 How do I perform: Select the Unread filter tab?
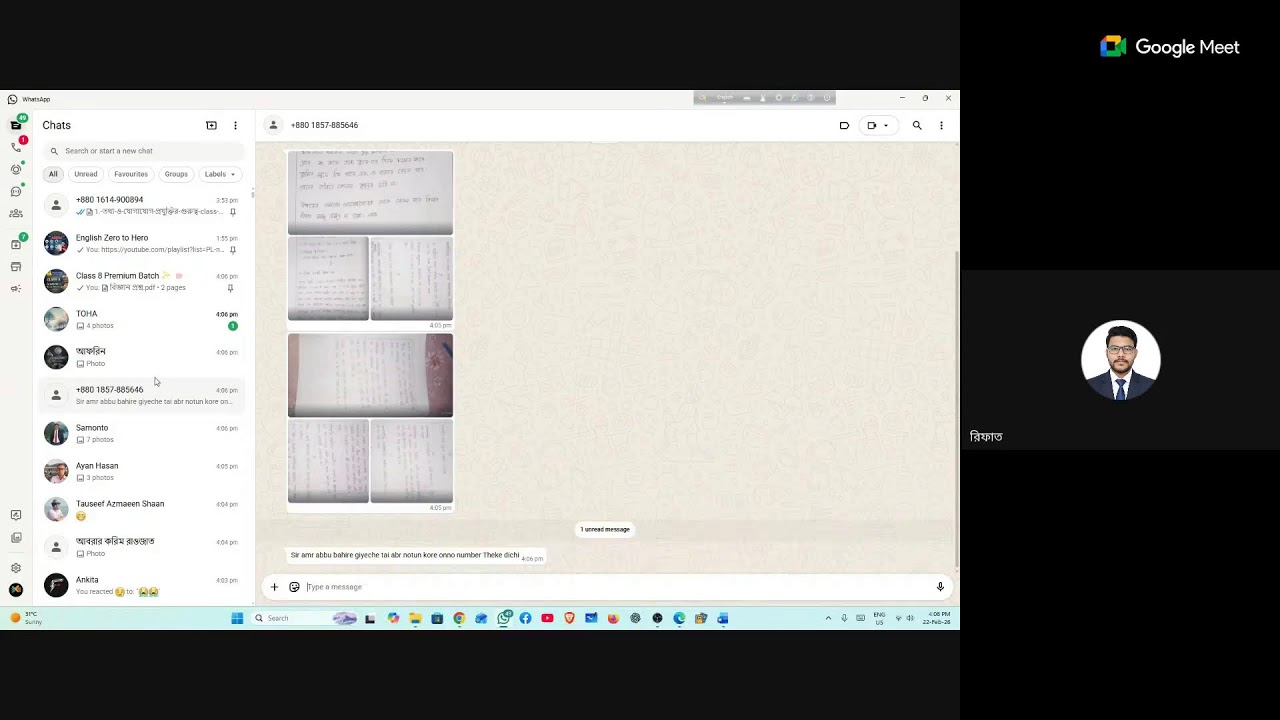[x=86, y=174]
